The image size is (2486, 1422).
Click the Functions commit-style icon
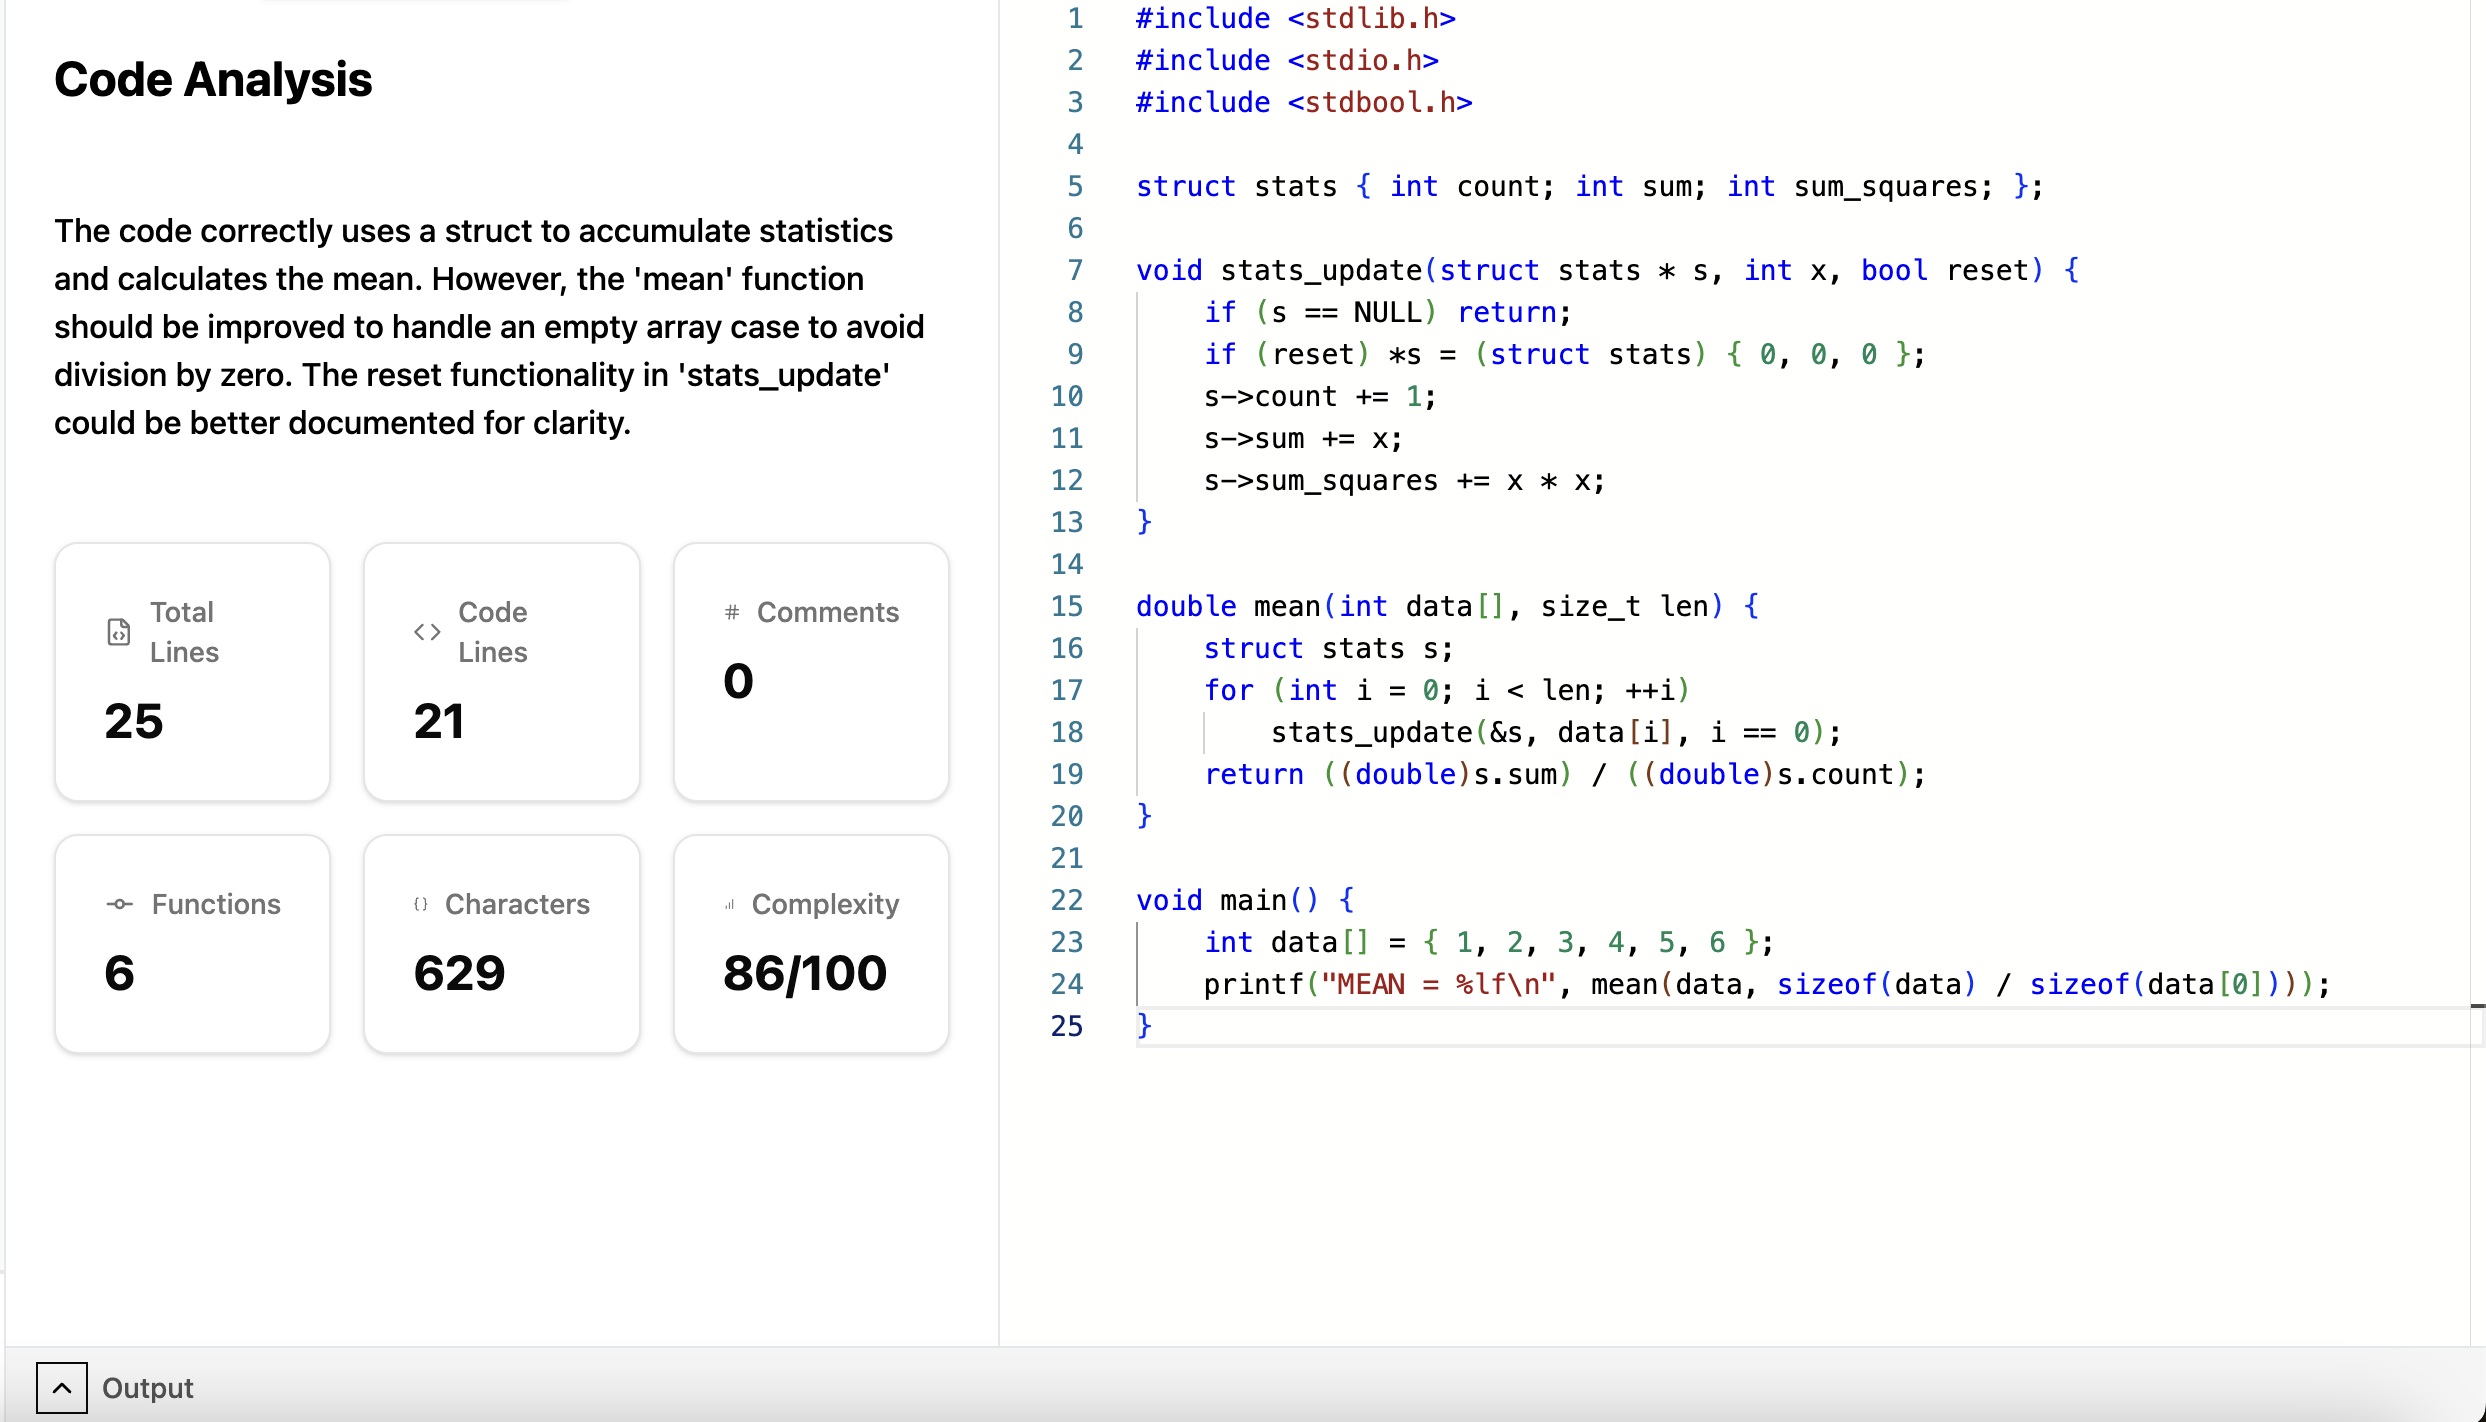119,904
